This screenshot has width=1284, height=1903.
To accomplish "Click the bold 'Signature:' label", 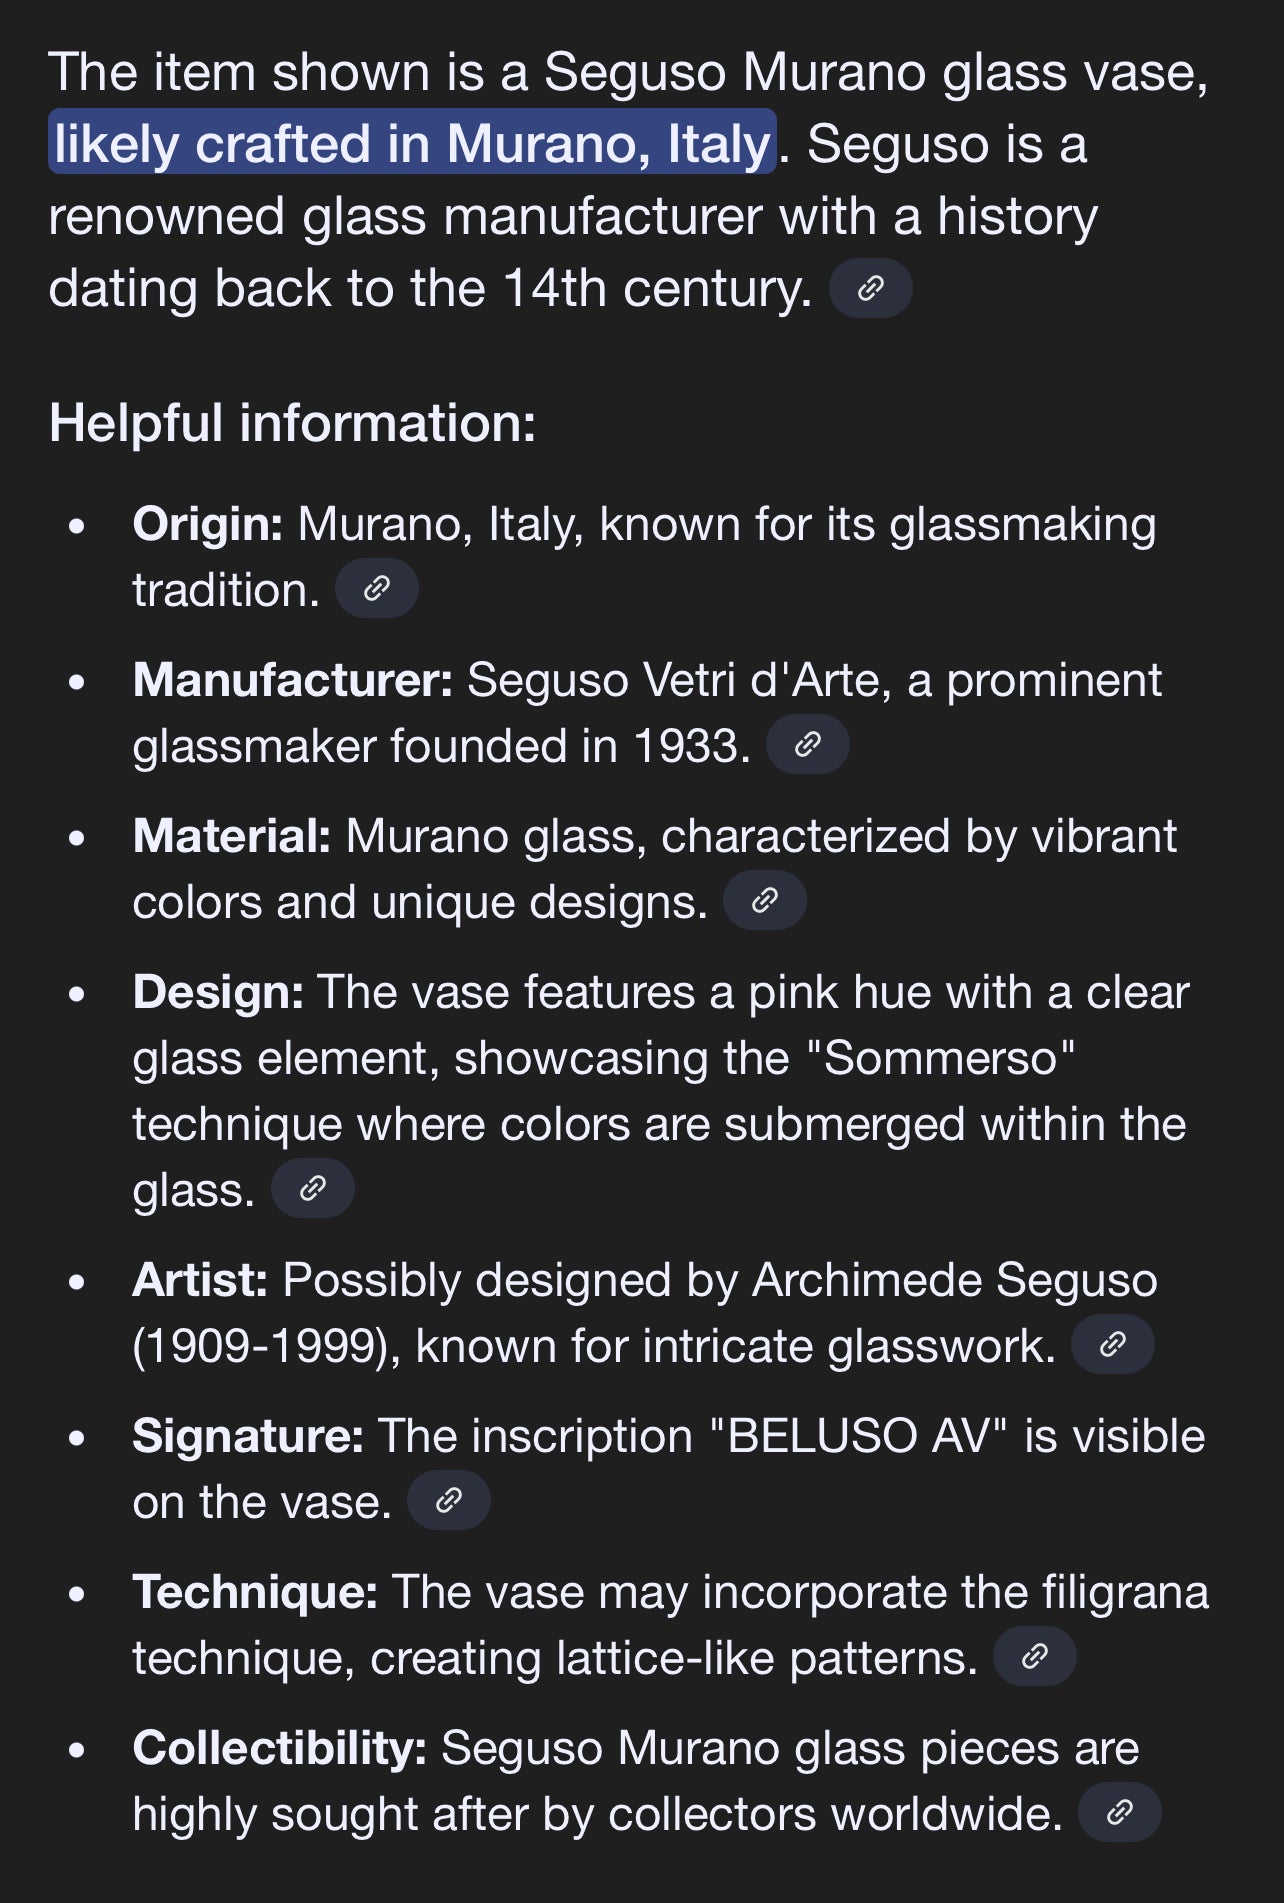I will coord(248,1437).
